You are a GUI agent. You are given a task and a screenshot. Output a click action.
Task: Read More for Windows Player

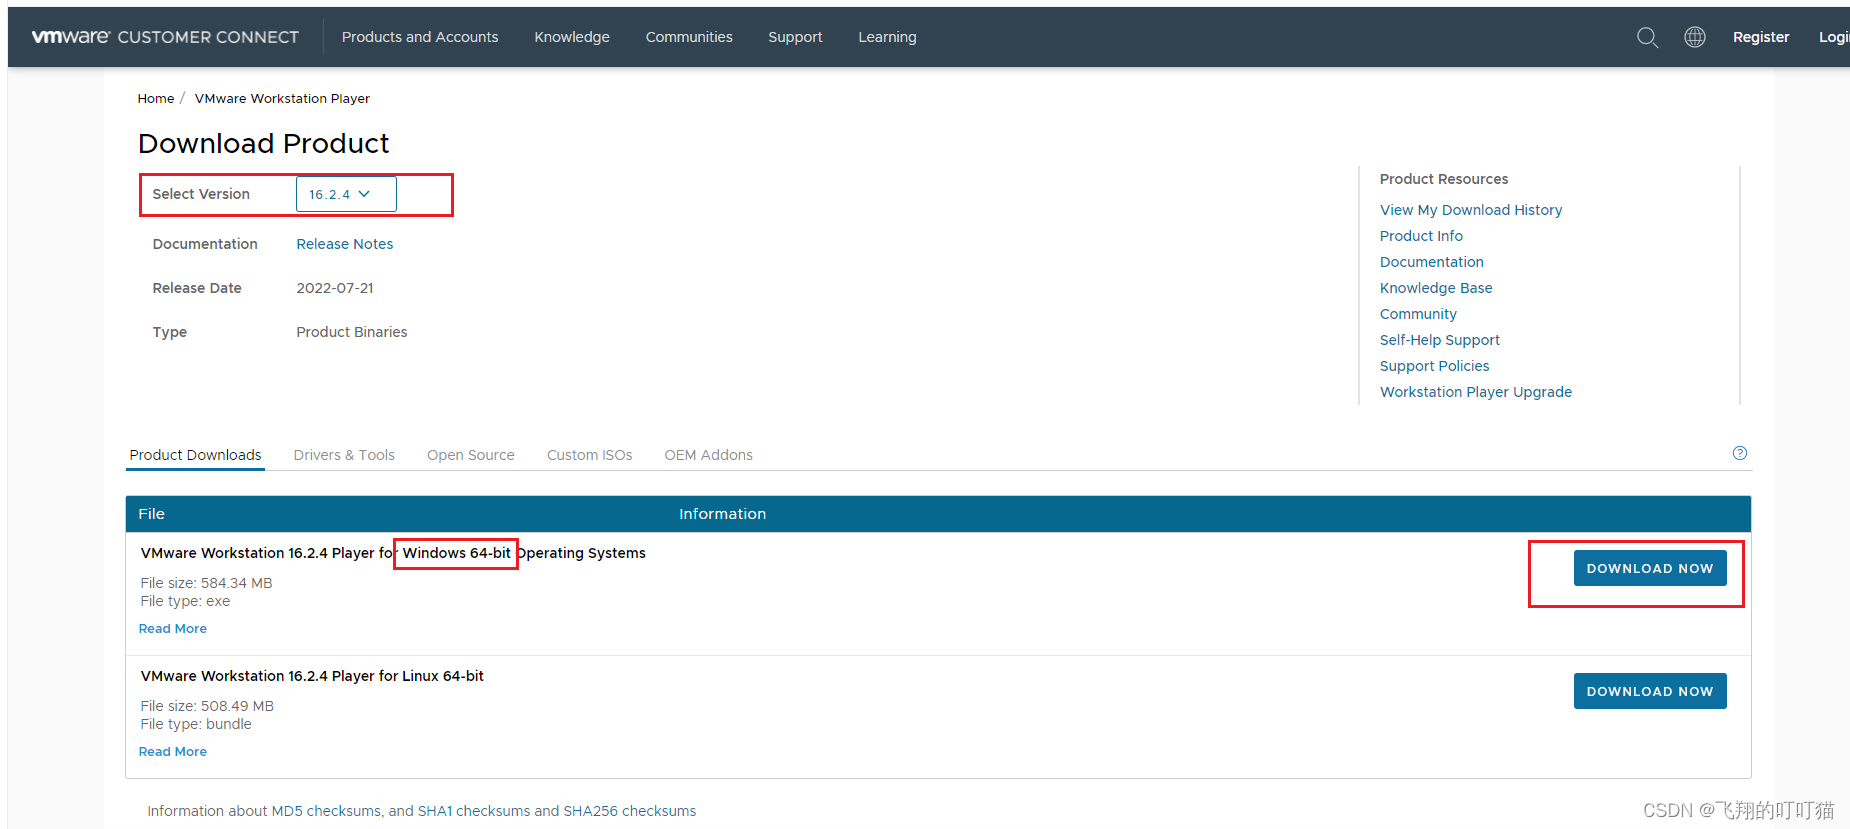coord(173,629)
